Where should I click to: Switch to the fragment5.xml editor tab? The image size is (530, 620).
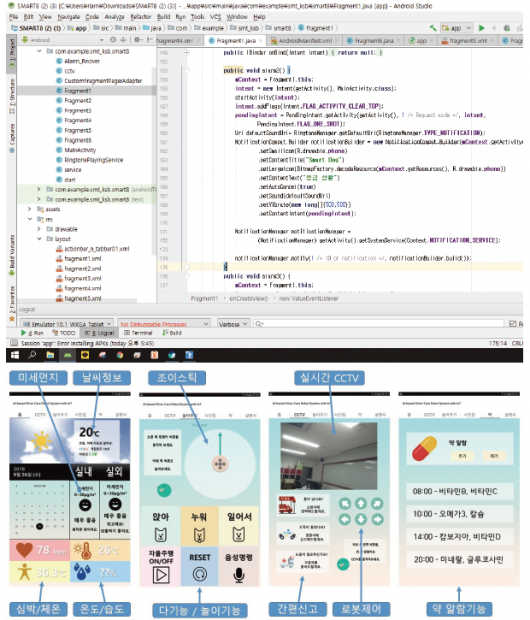[468, 40]
